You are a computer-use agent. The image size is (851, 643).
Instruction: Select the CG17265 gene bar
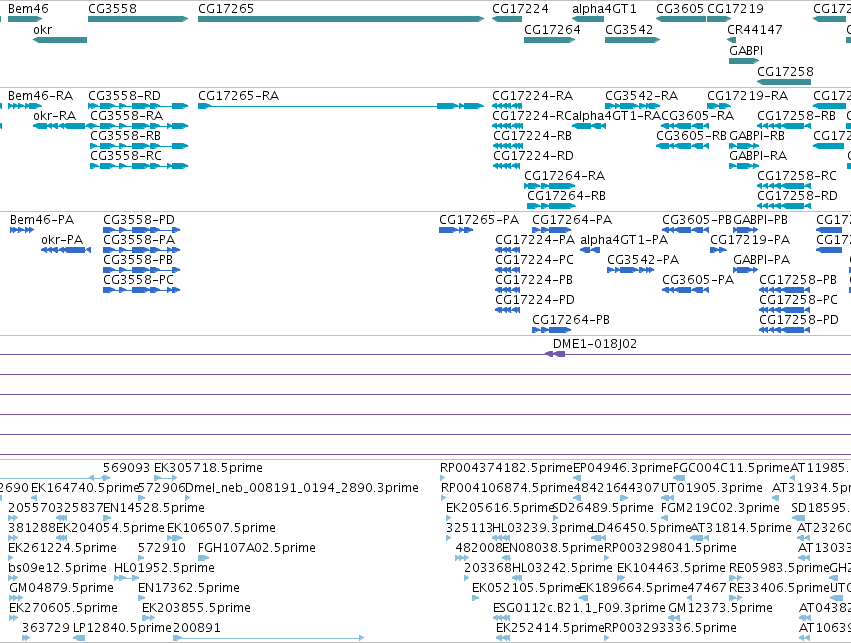[341, 19]
